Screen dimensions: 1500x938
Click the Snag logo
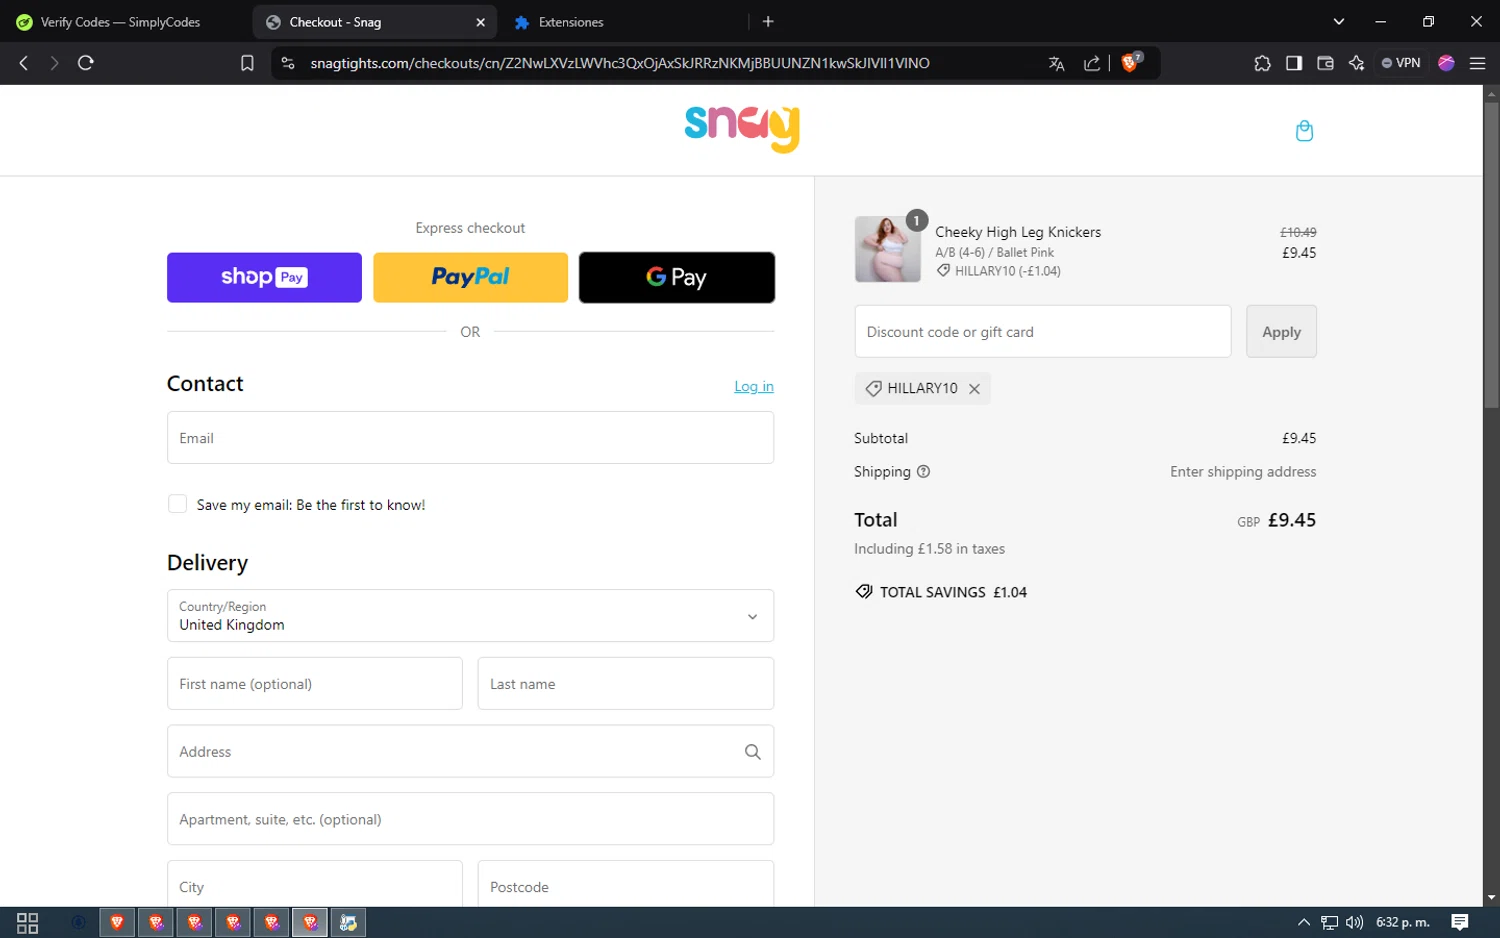(x=742, y=128)
